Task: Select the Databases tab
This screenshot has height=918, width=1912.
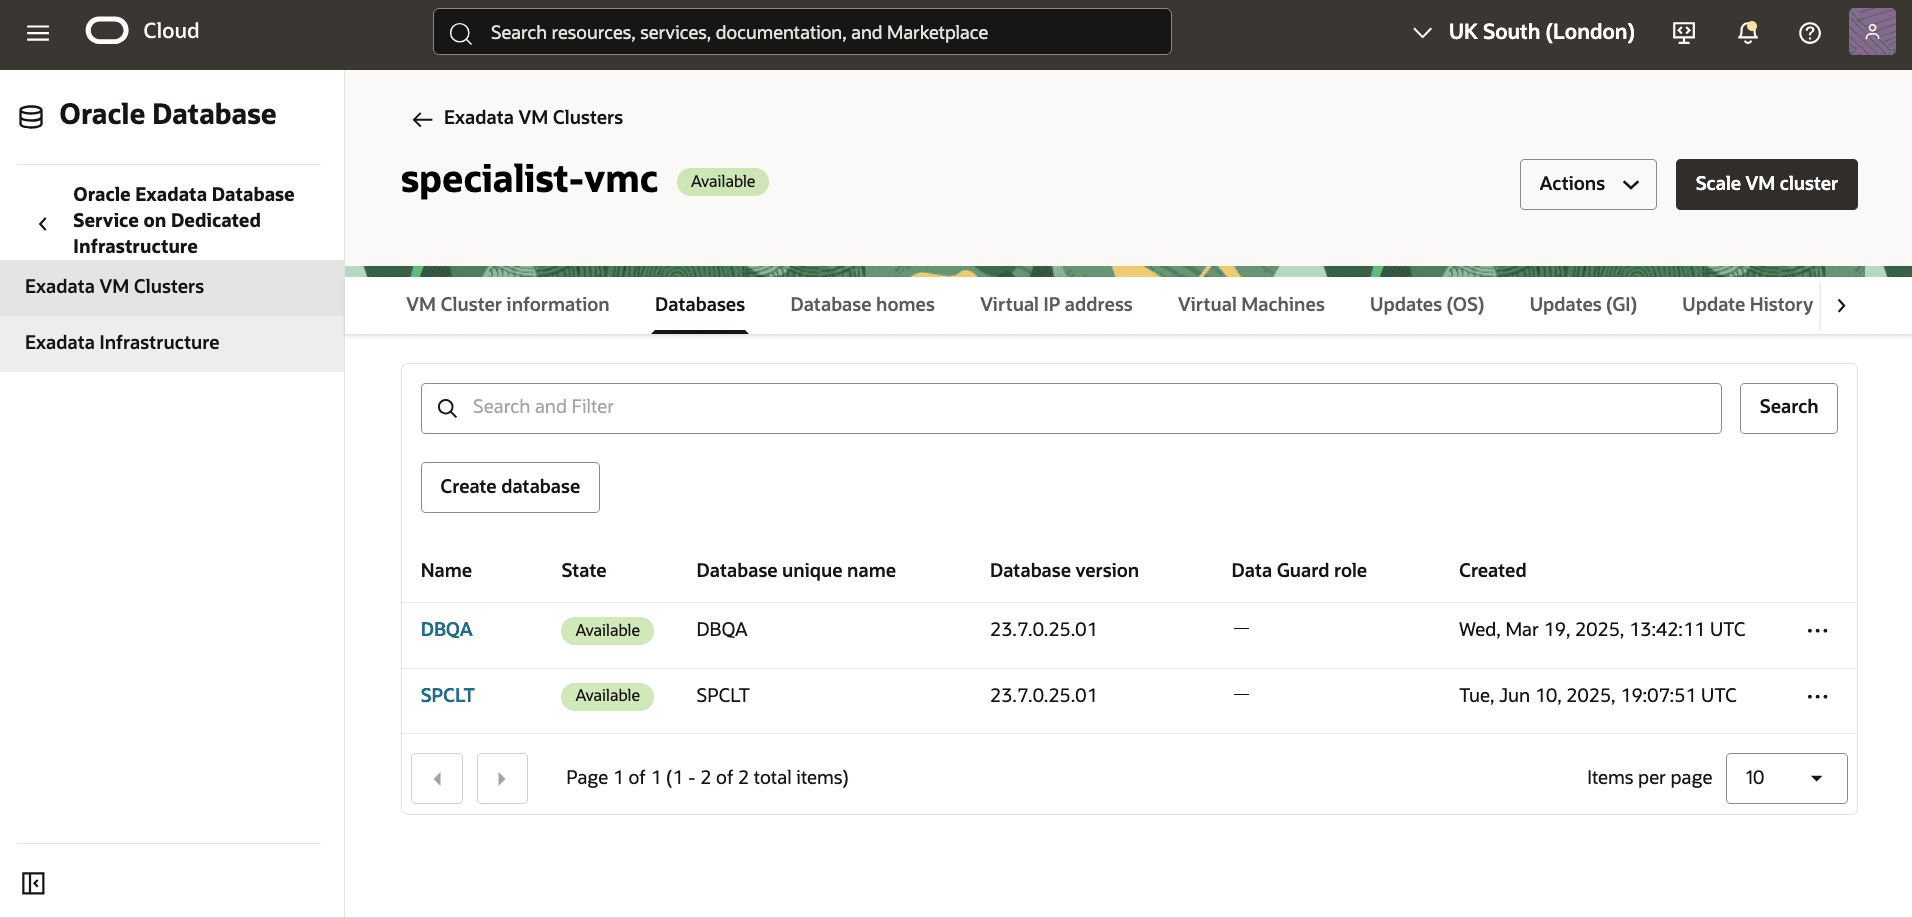Action: tap(700, 305)
